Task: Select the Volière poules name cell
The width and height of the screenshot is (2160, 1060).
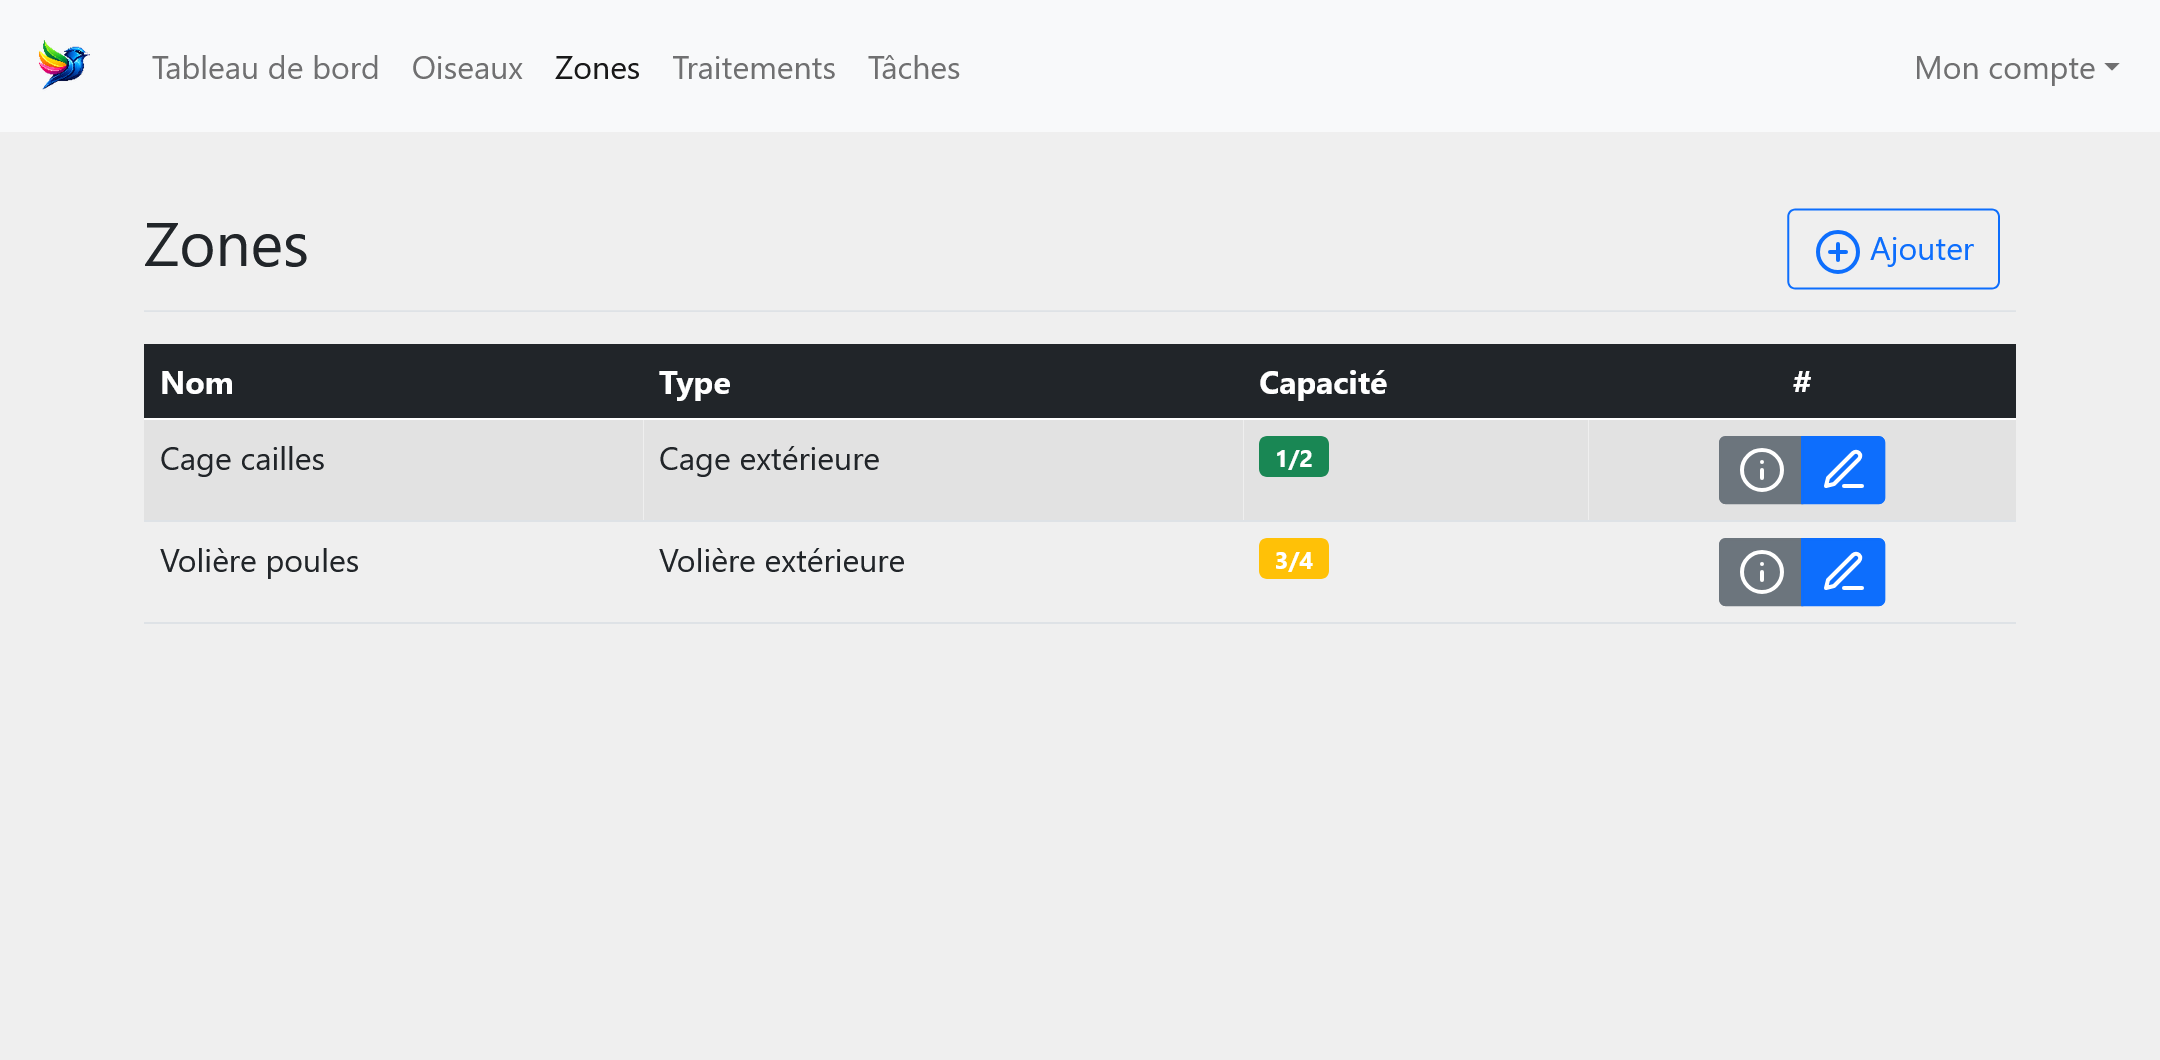Action: pyautogui.click(x=259, y=562)
